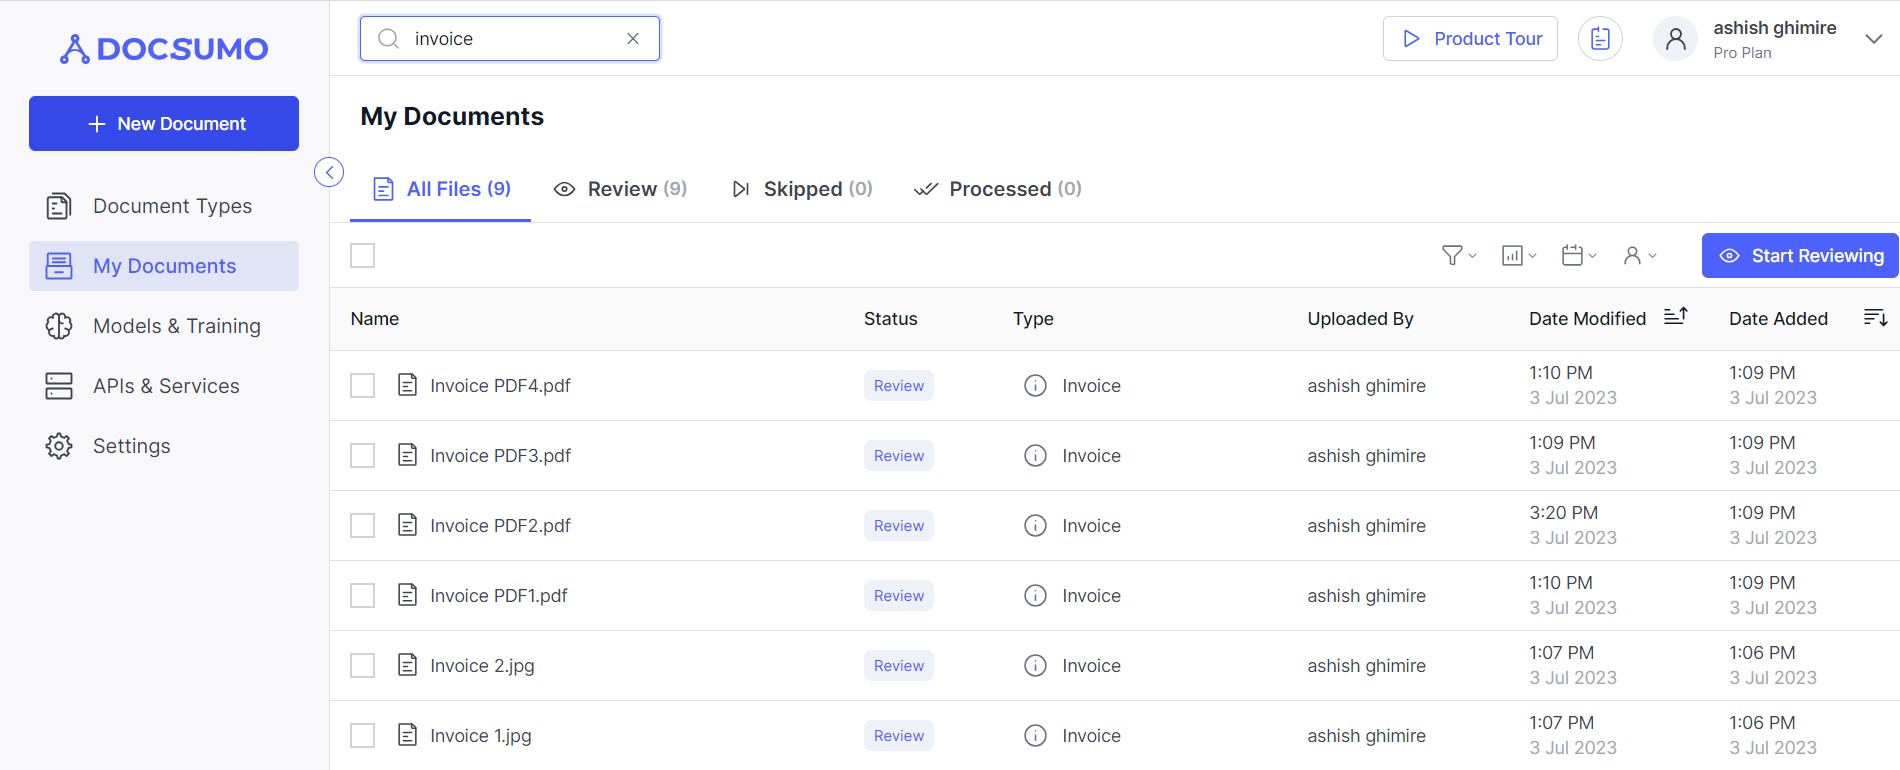Screen dimensions: 1900x770
Task: Open Models & Training section
Action: [176, 326]
